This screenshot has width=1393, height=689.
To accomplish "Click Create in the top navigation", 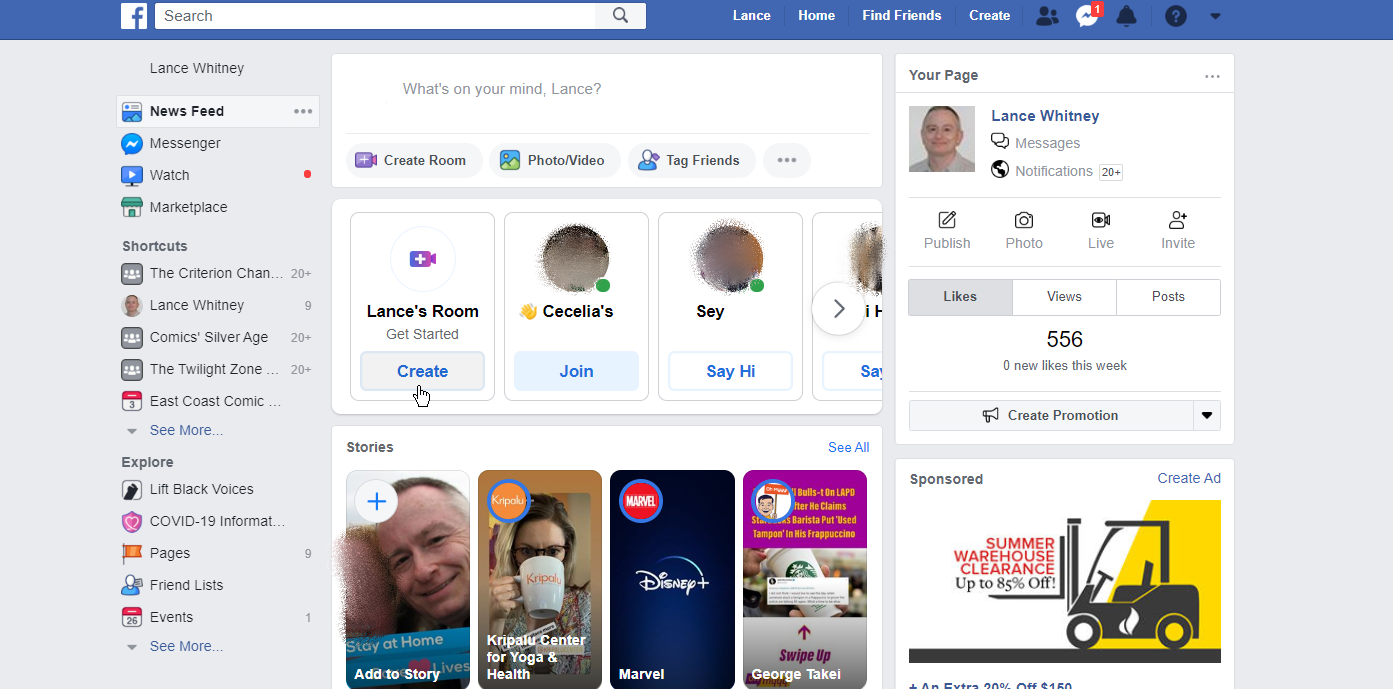I will click(x=990, y=16).
